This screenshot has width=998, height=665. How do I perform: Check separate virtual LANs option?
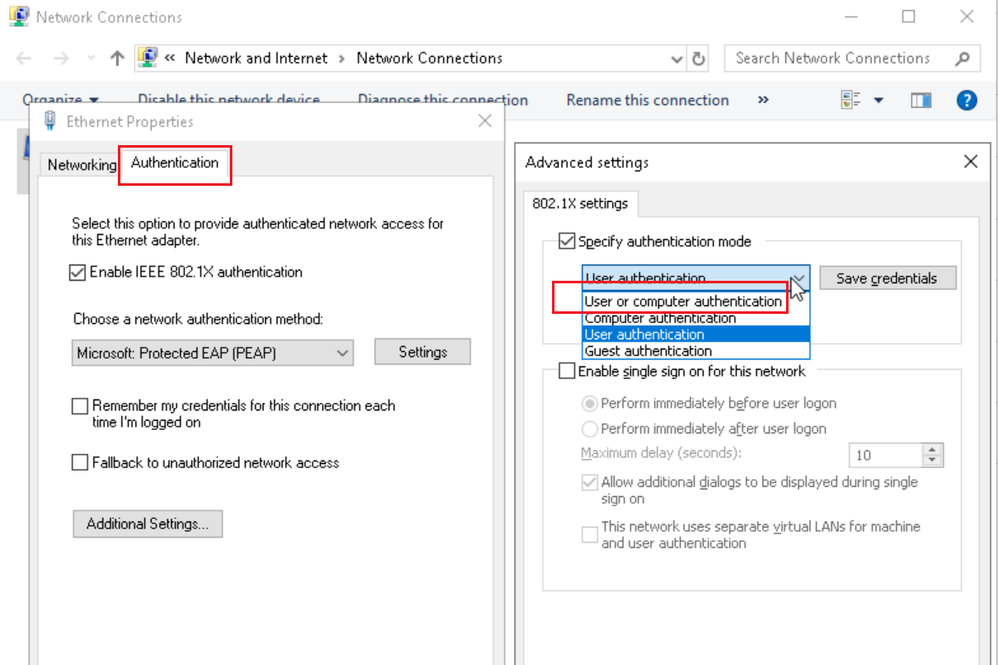coord(589,535)
